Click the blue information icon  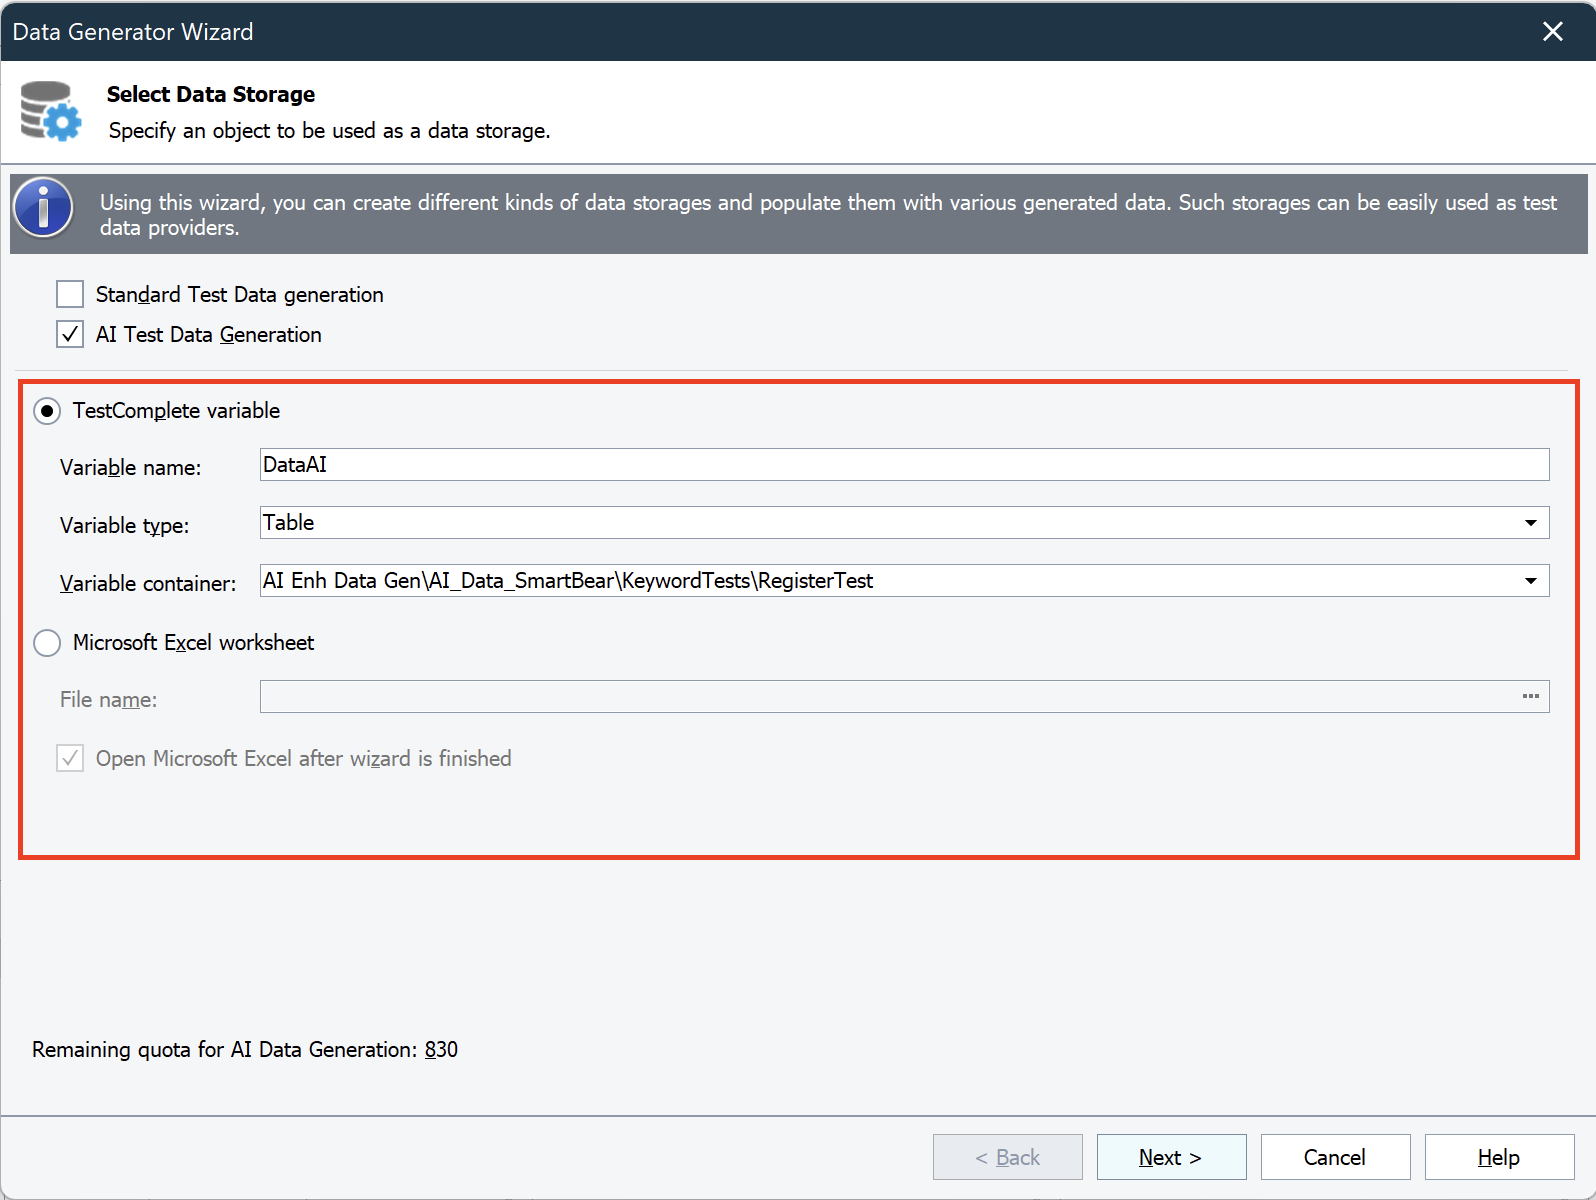pyautogui.click(x=43, y=208)
